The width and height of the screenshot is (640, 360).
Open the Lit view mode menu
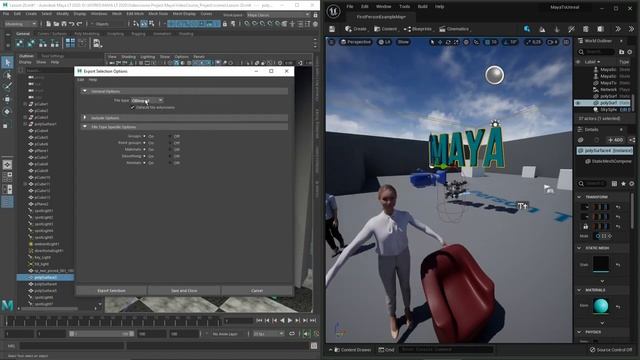[x=384, y=42]
